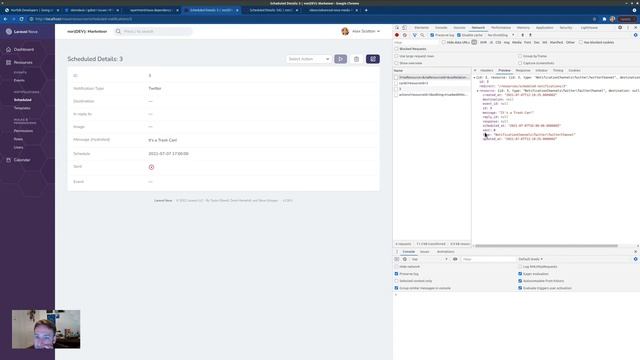This screenshot has width=640, height=360.
Task: Open the Default levels dropdown
Action: pos(530,259)
